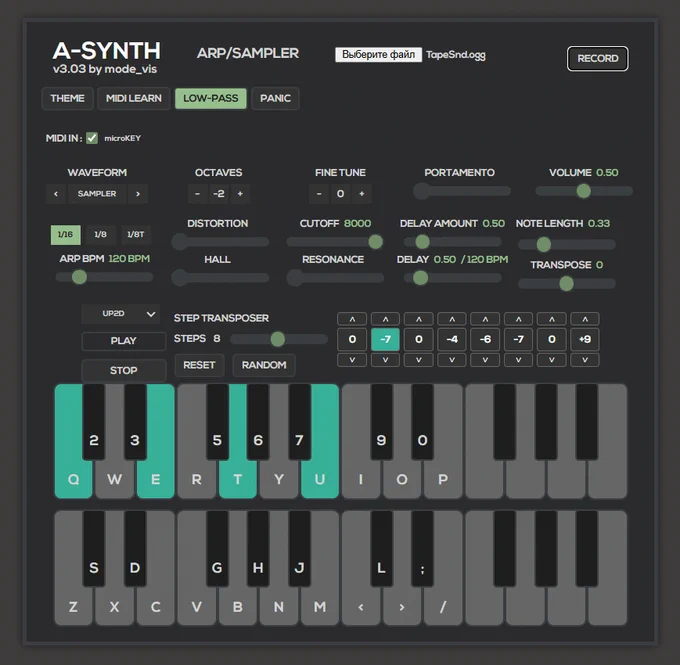
Task: Stop the arpeggiator with STOP
Action: (124, 370)
